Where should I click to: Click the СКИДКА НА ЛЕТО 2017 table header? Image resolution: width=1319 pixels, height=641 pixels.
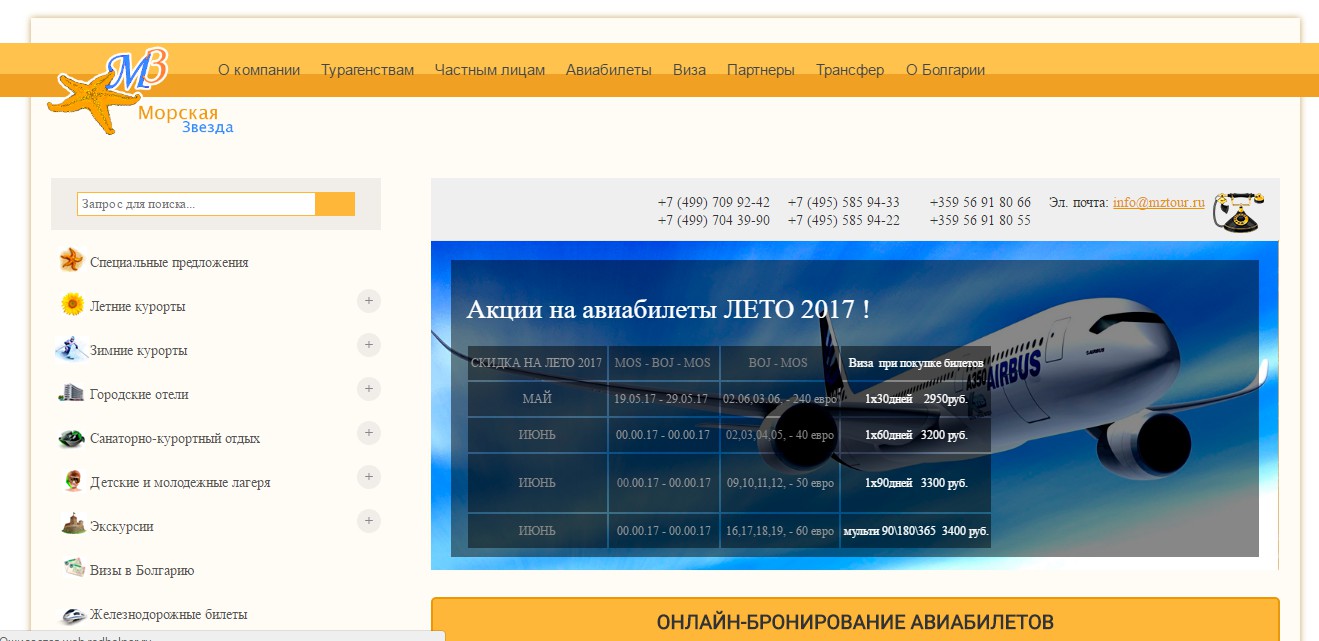(x=537, y=363)
